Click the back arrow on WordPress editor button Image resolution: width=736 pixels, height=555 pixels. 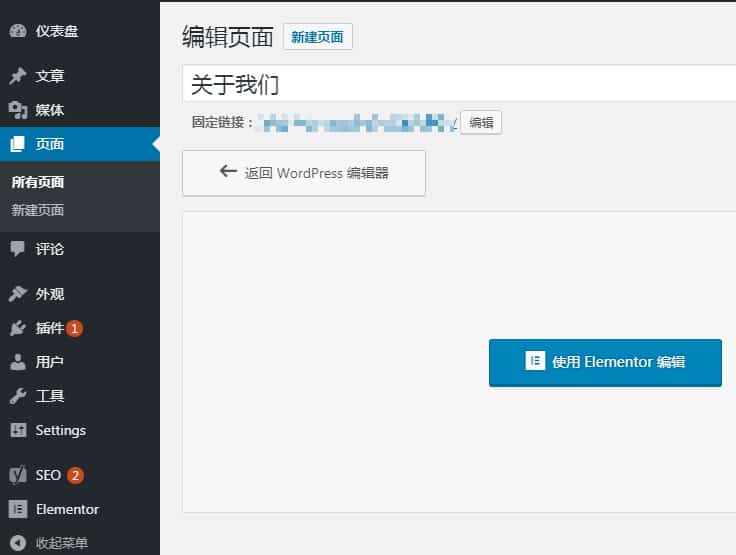click(228, 171)
